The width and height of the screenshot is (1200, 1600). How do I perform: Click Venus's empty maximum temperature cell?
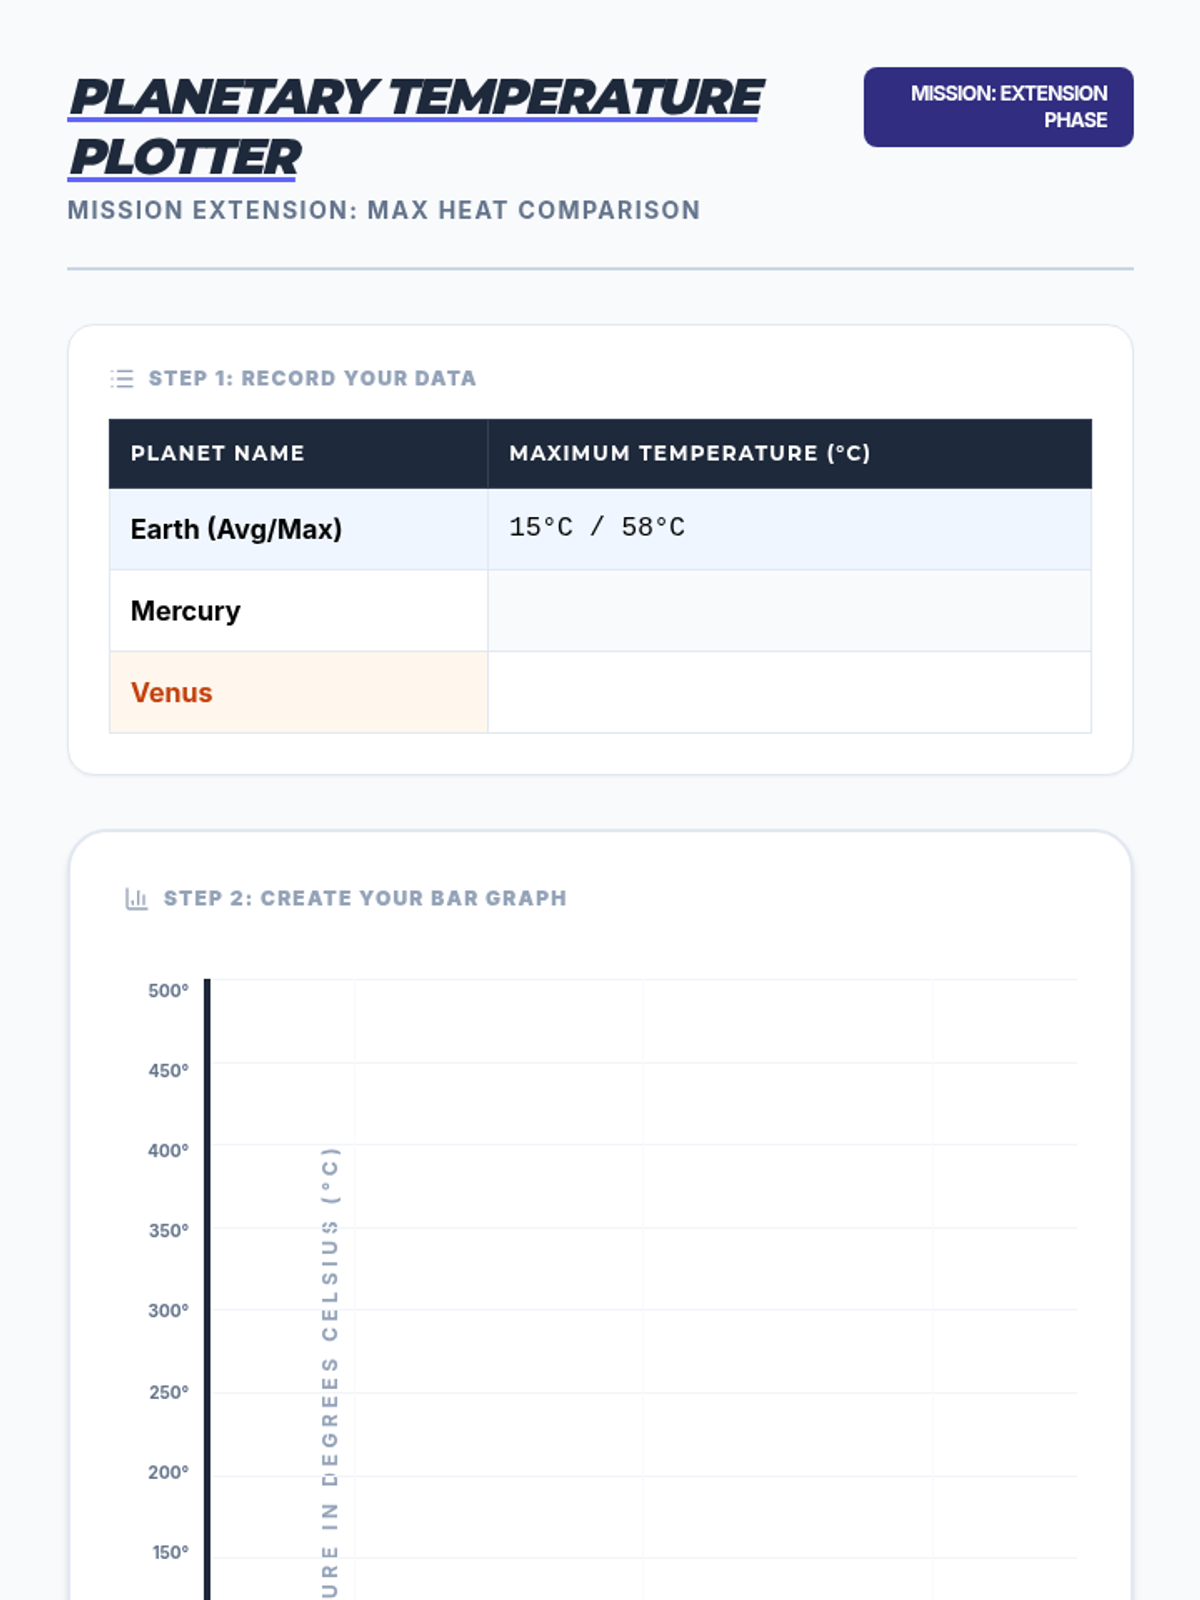pos(789,693)
